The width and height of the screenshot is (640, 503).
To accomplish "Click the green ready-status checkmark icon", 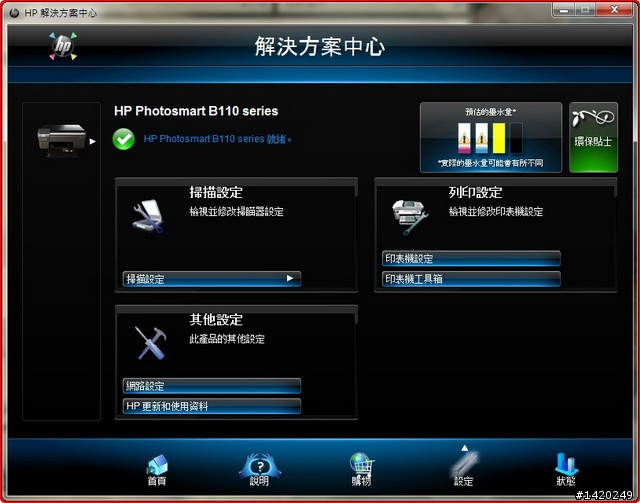I will click(x=123, y=139).
